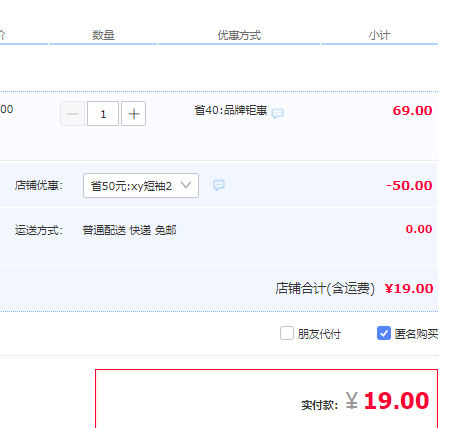
Task: Click the 普通配送 快递 免邮 shipping text
Action: (x=129, y=230)
